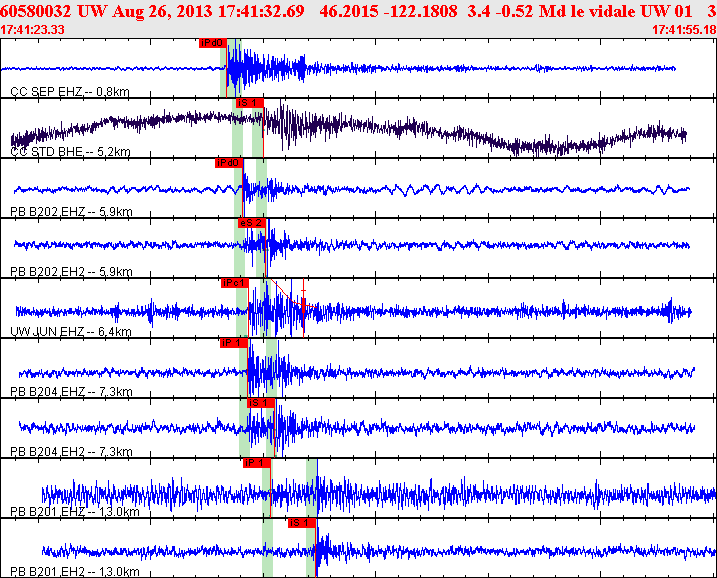Click the PB B202 EHZ -- 5.9km label
The width and height of the screenshot is (717, 578).
click(71, 212)
